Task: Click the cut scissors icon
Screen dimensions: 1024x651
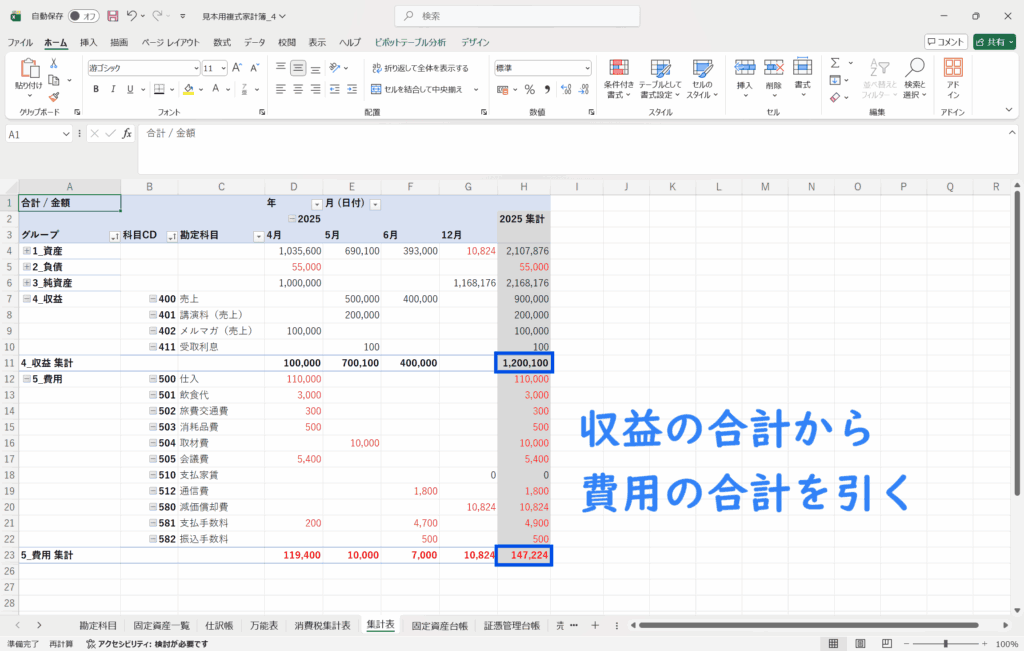Action: click(x=53, y=63)
